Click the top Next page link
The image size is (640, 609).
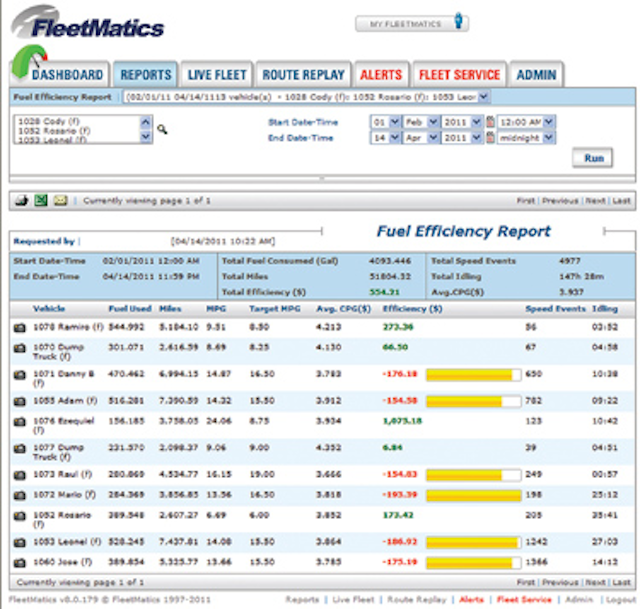click(595, 200)
